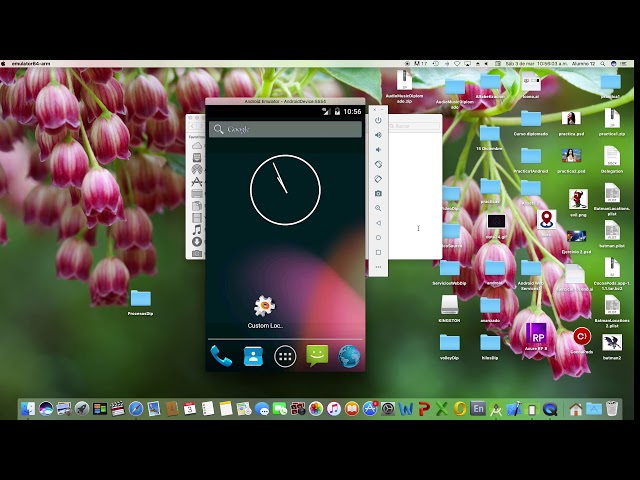Open the Trash in the Dock
The image size is (640, 480).
click(612, 409)
